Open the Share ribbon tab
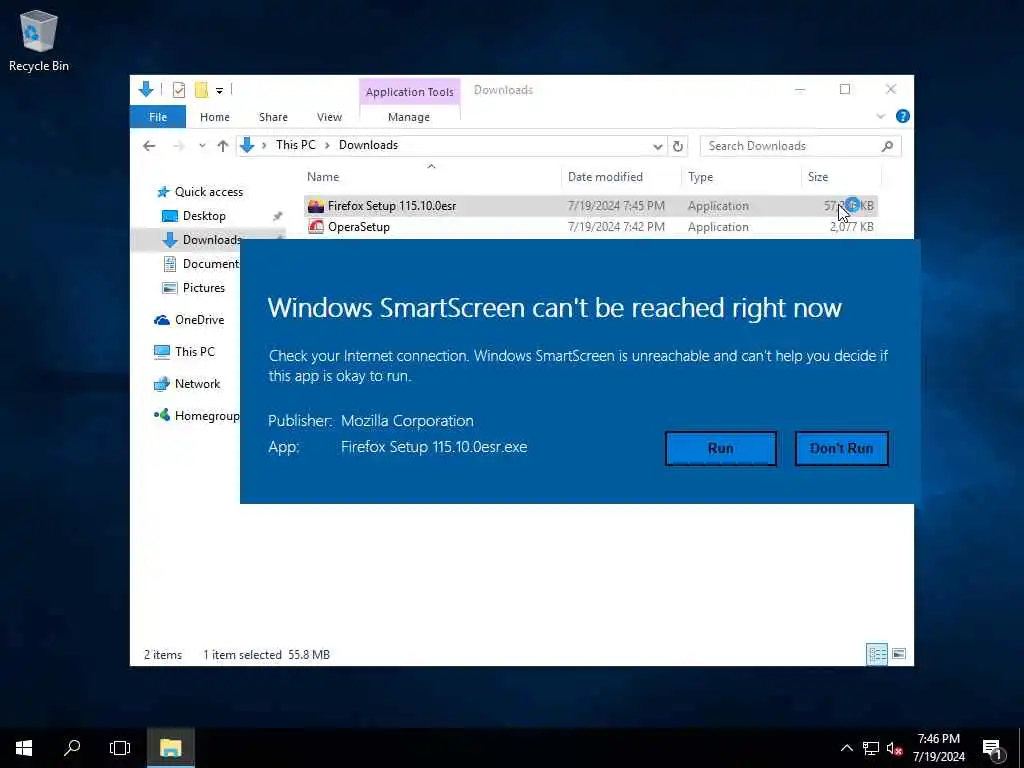This screenshot has height=768, width=1024. [x=273, y=117]
